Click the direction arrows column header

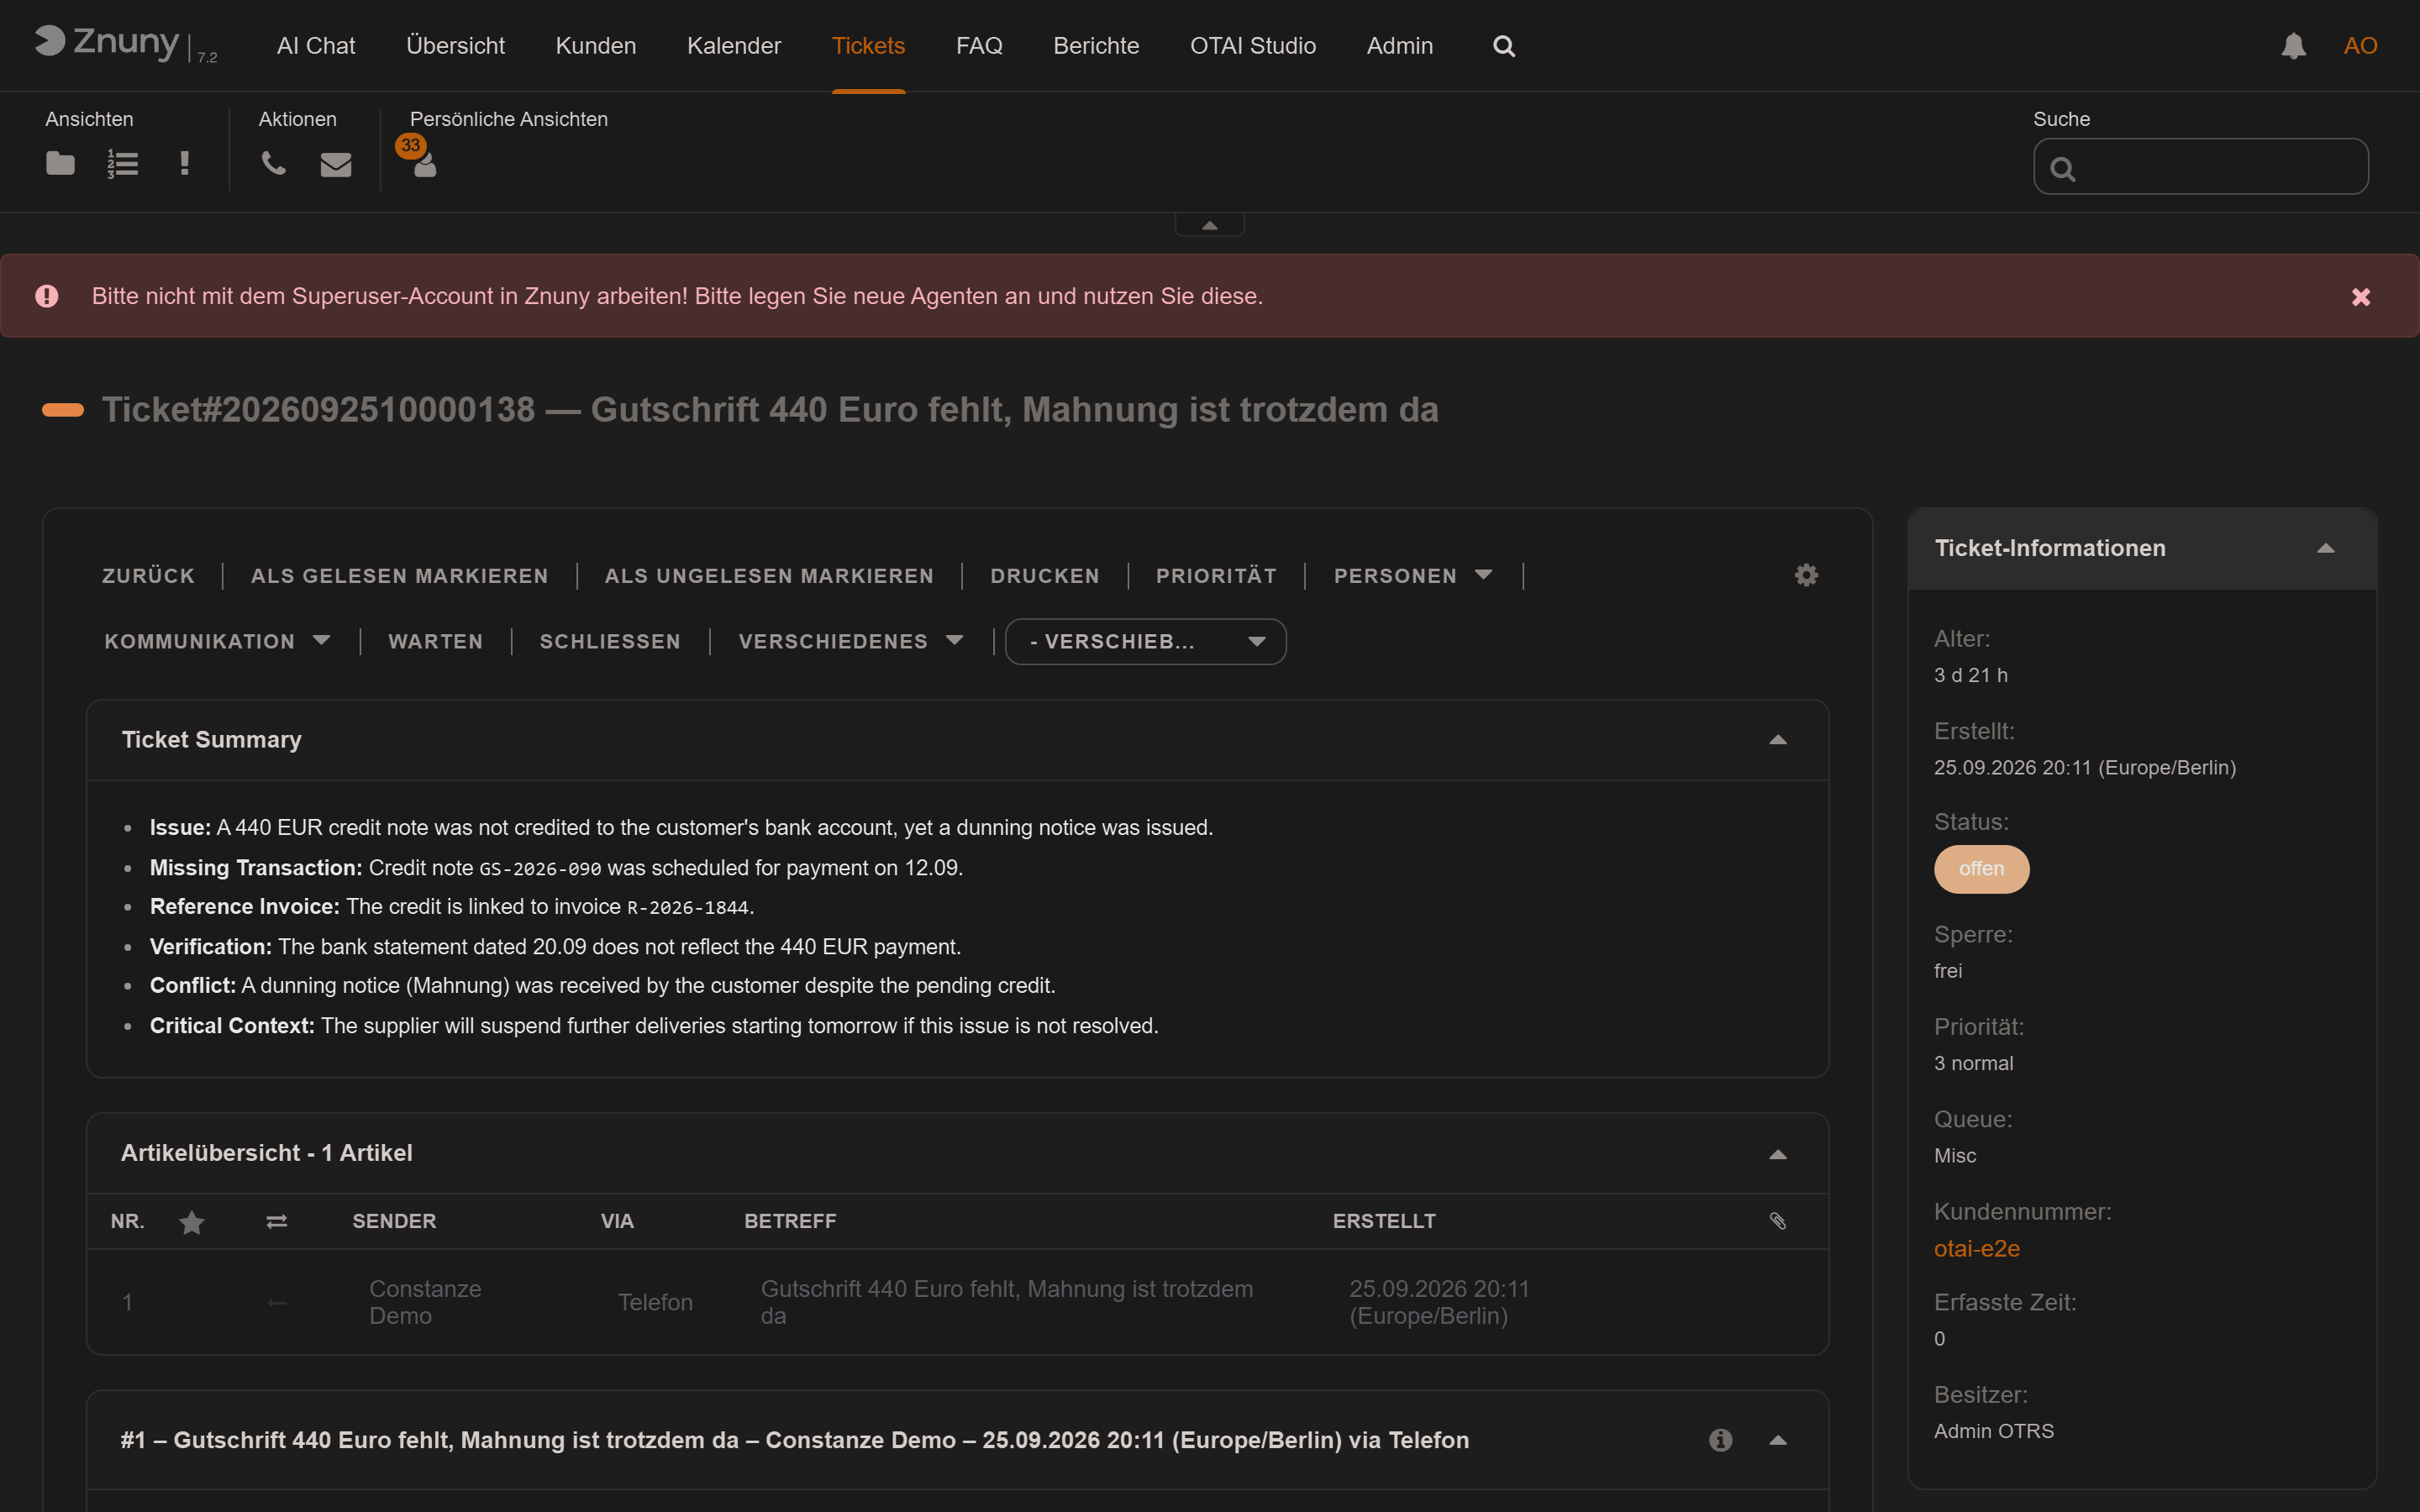(x=277, y=1222)
